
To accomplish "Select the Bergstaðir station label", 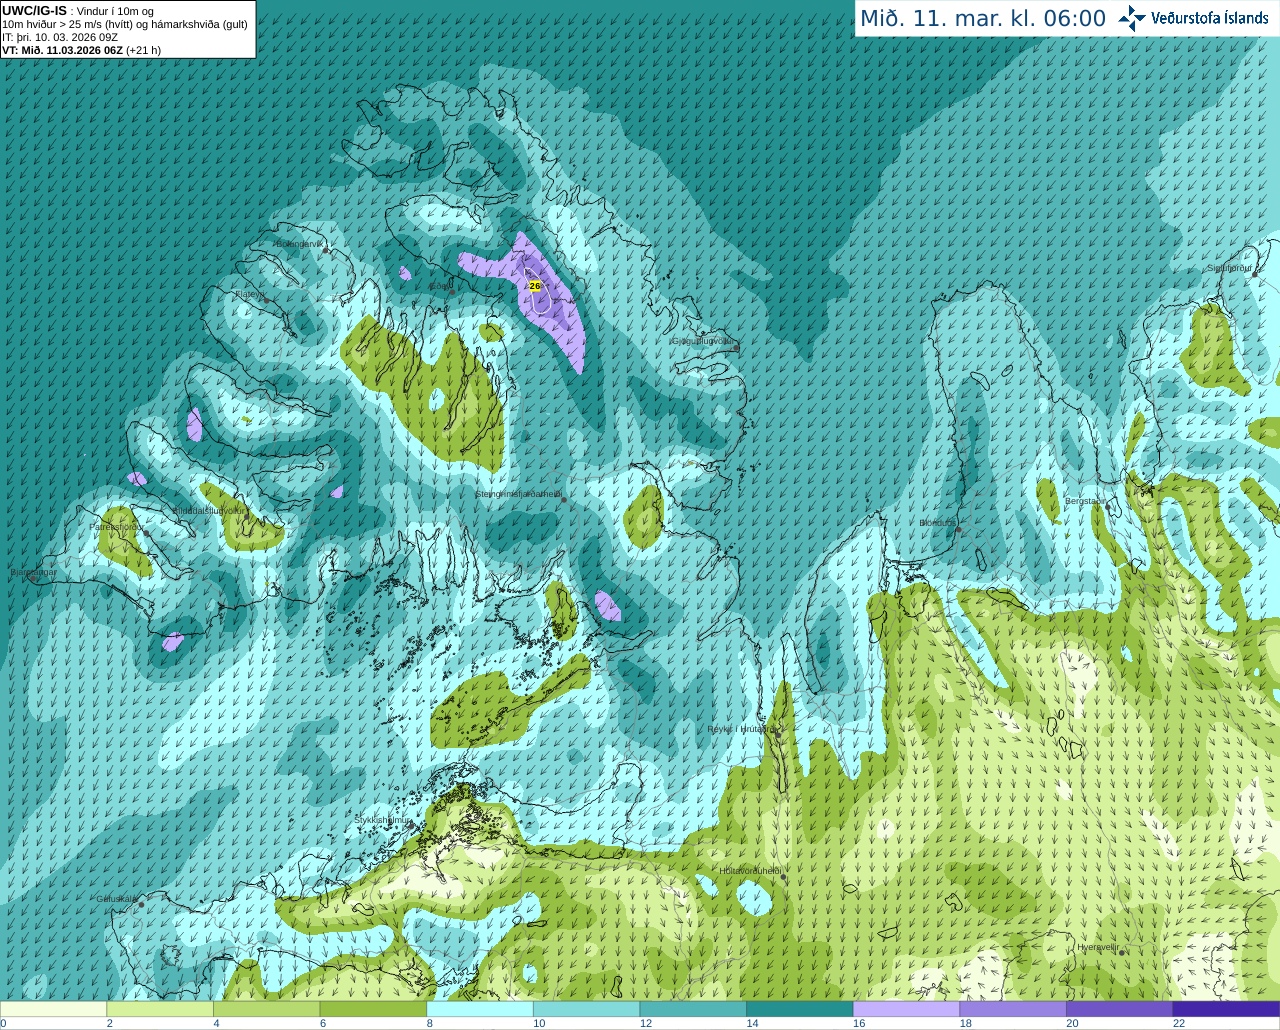I will pyautogui.click(x=1085, y=501).
